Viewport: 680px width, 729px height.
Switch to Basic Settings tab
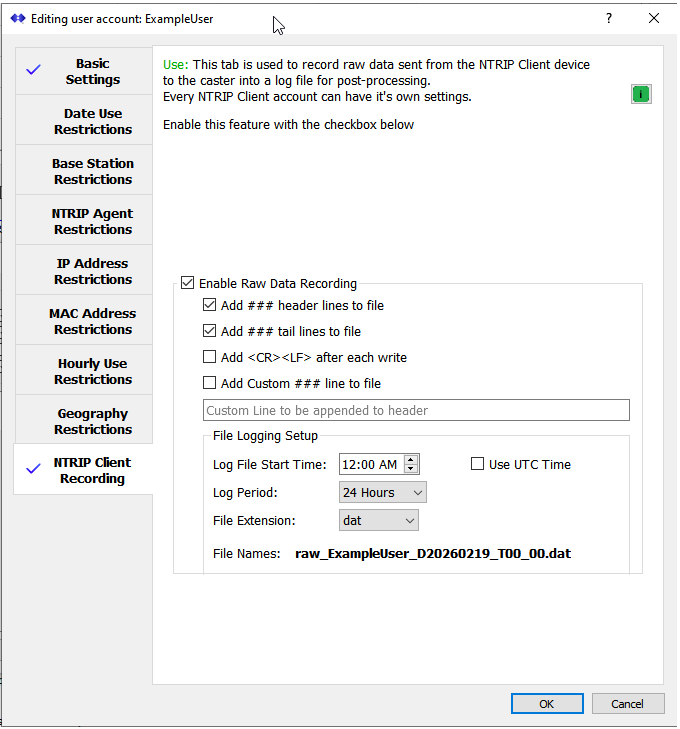(92, 72)
